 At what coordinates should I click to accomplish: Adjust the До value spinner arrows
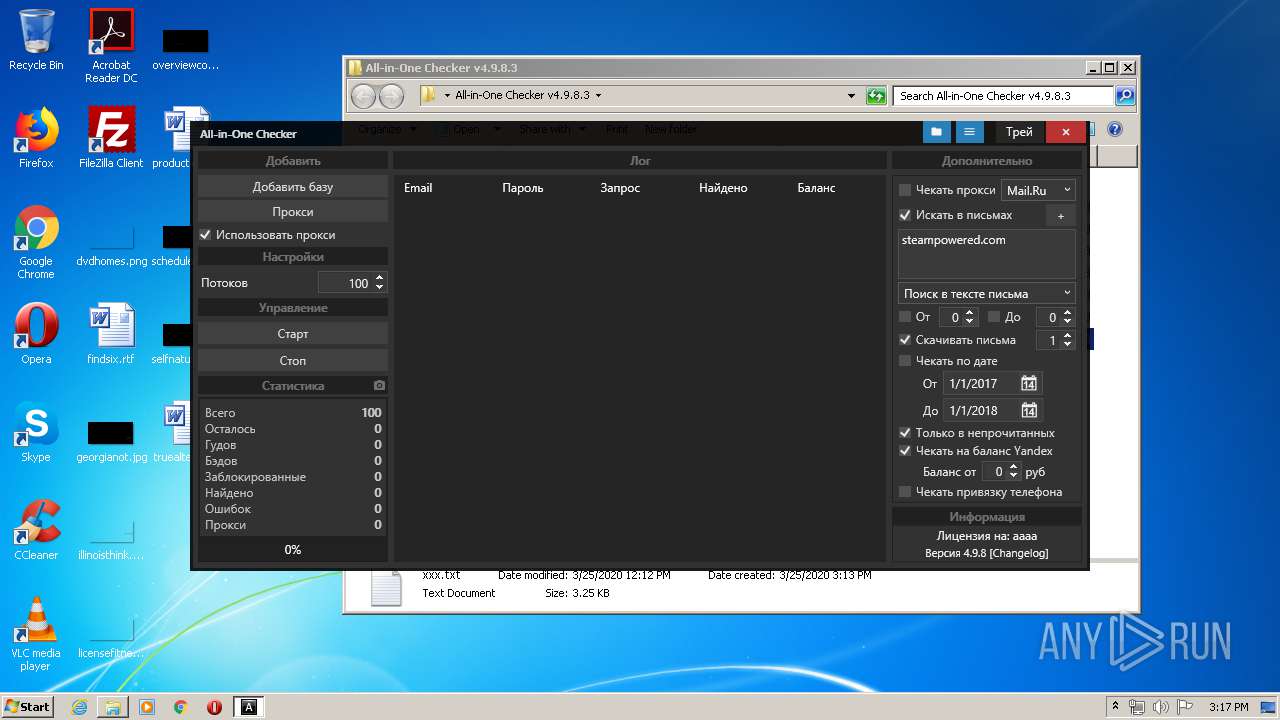click(1067, 317)
